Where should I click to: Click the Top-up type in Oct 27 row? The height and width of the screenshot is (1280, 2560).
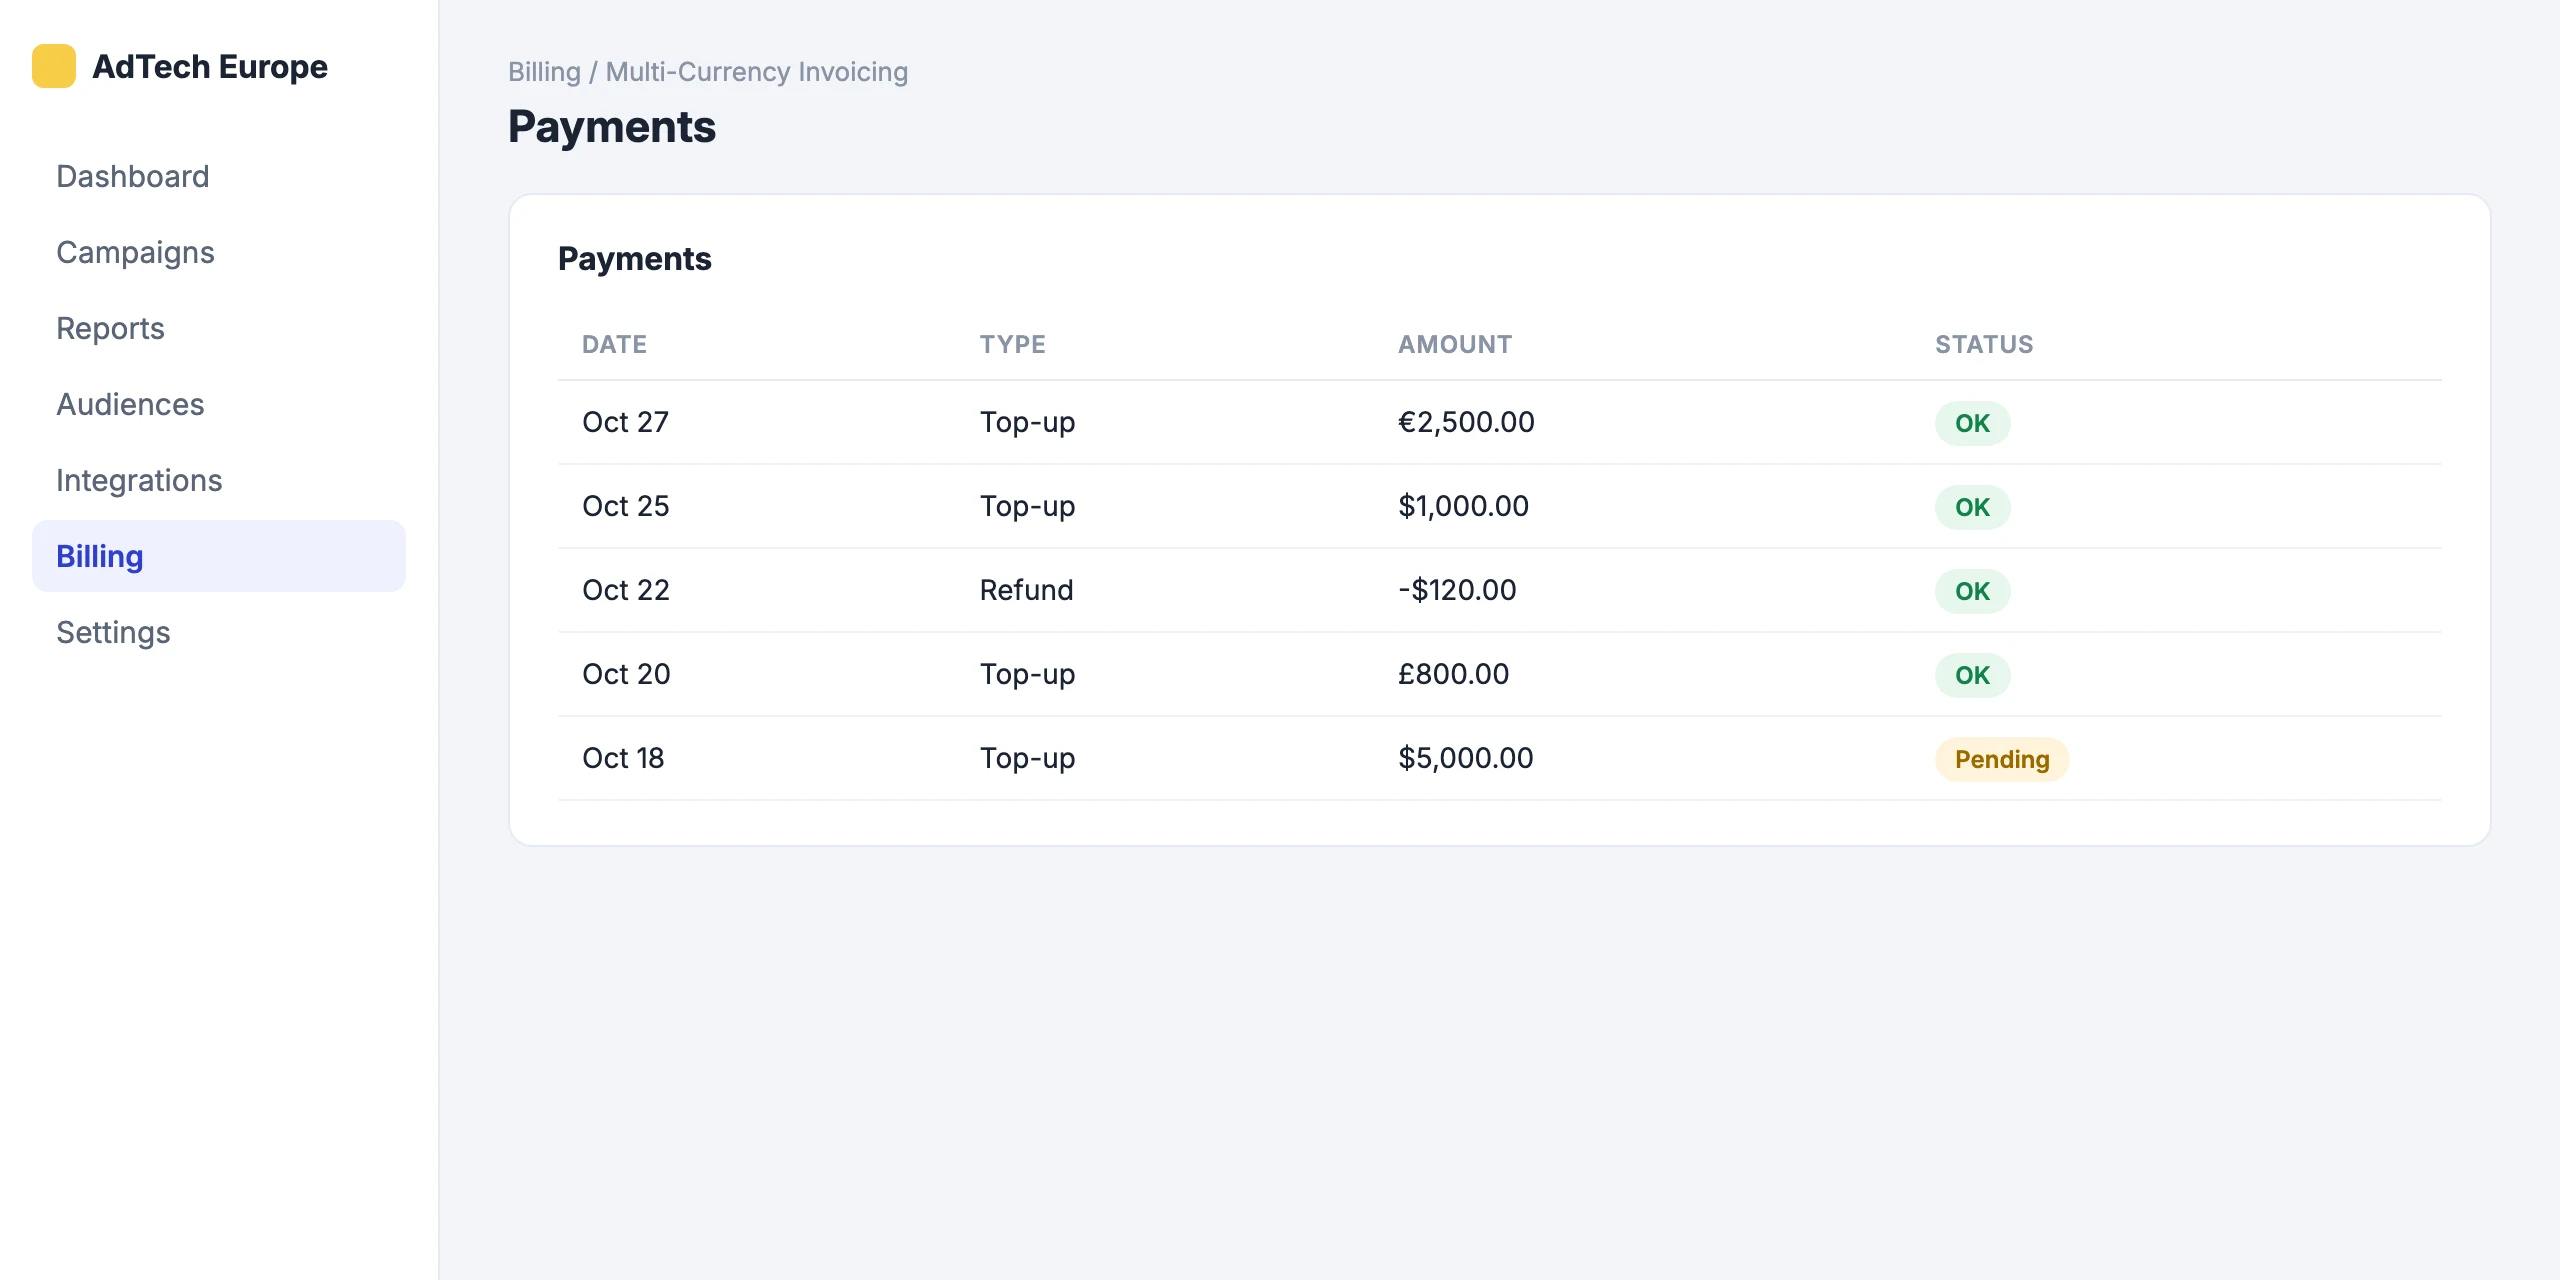point(1027,422)
